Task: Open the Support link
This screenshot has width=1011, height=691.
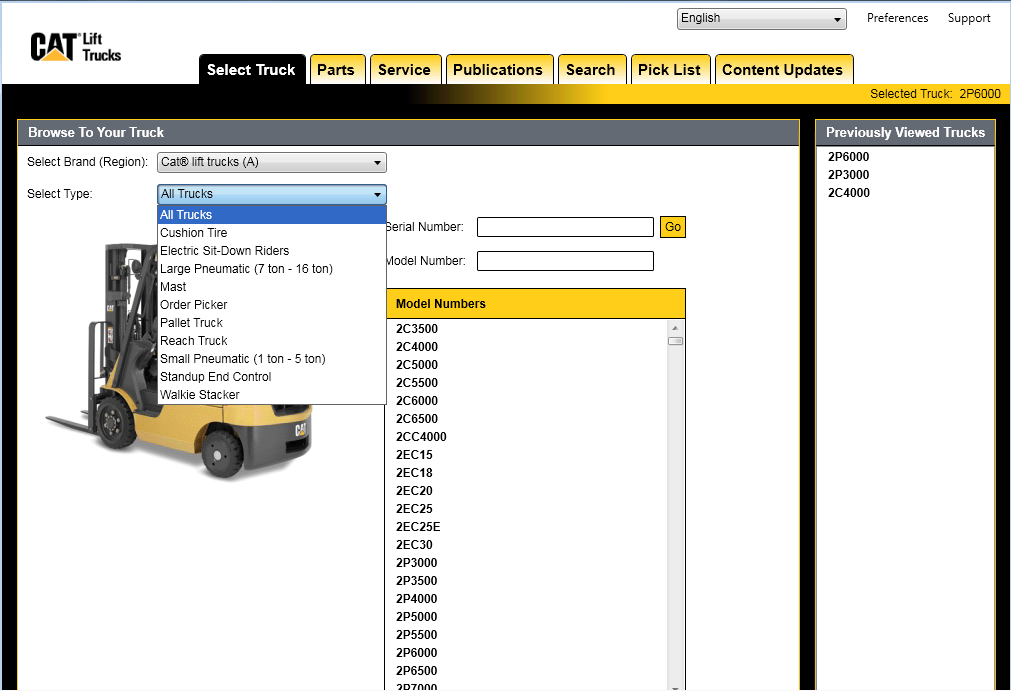Action: pyautogui.click(x=968, y=18)
